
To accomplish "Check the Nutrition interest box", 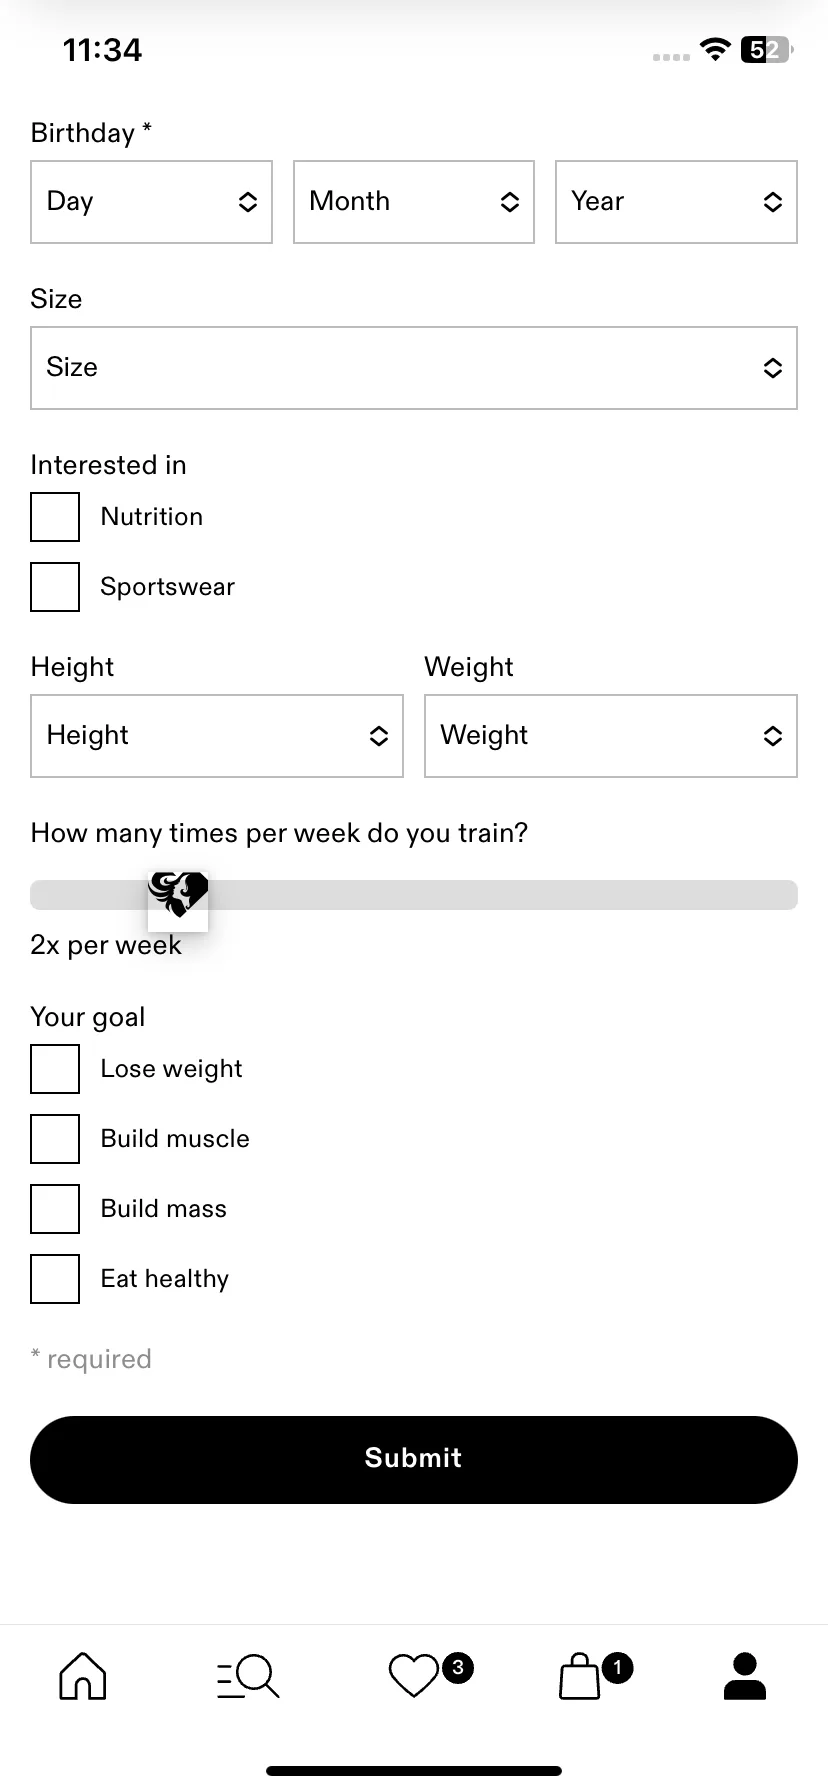I will 55,517.
